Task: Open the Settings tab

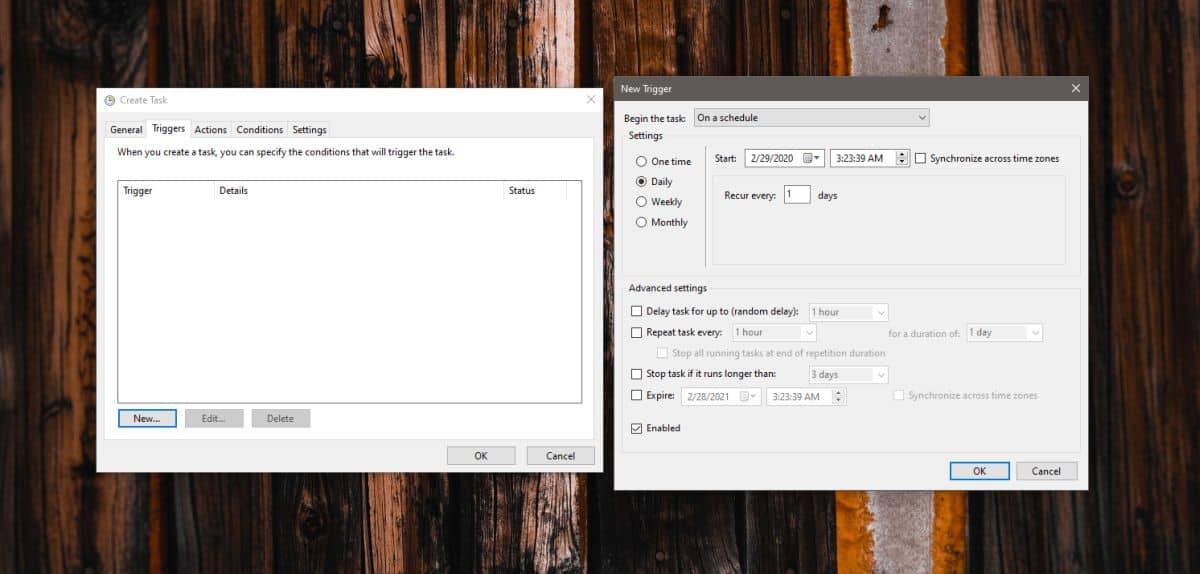Action: tap(309, 130)
